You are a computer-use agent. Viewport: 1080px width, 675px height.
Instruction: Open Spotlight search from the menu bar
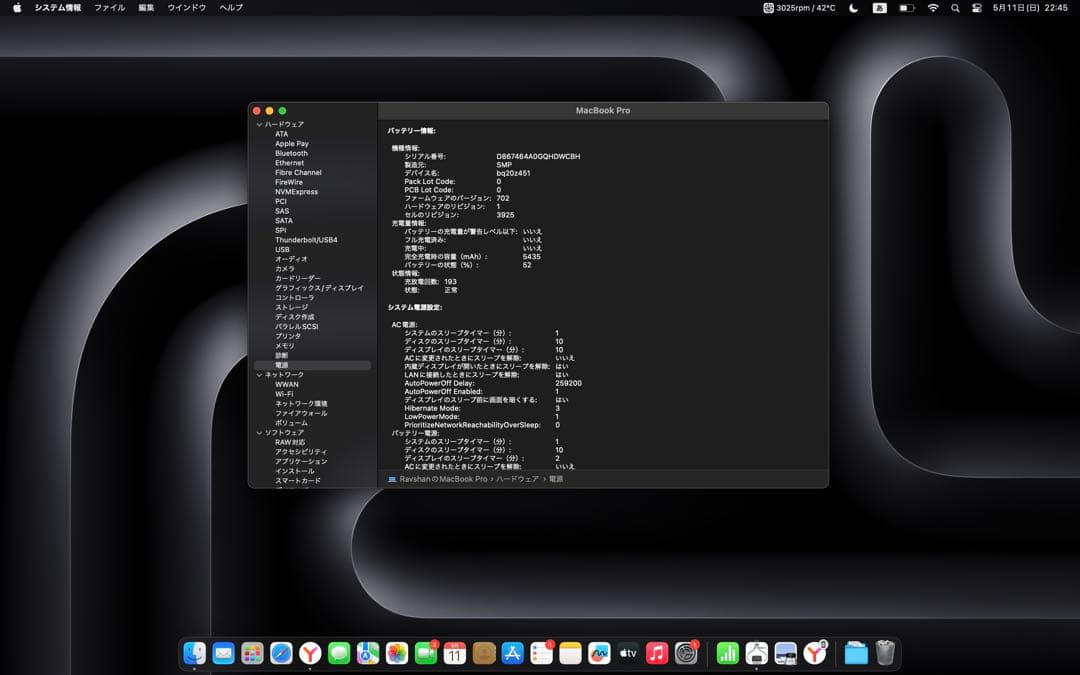[955, 7]
